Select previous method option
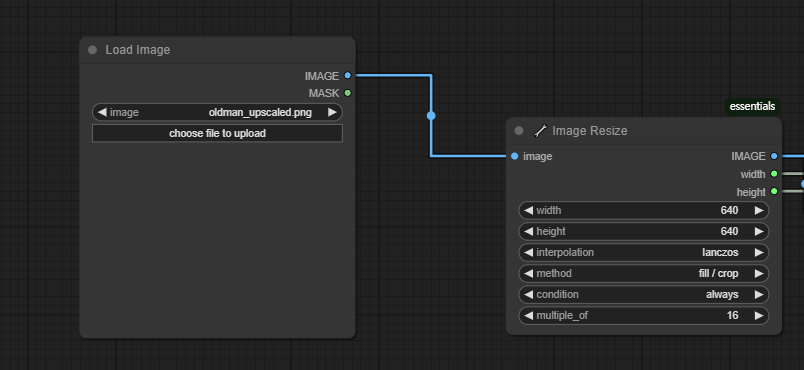The image size is (804, 370). click(x=529, y=274)
